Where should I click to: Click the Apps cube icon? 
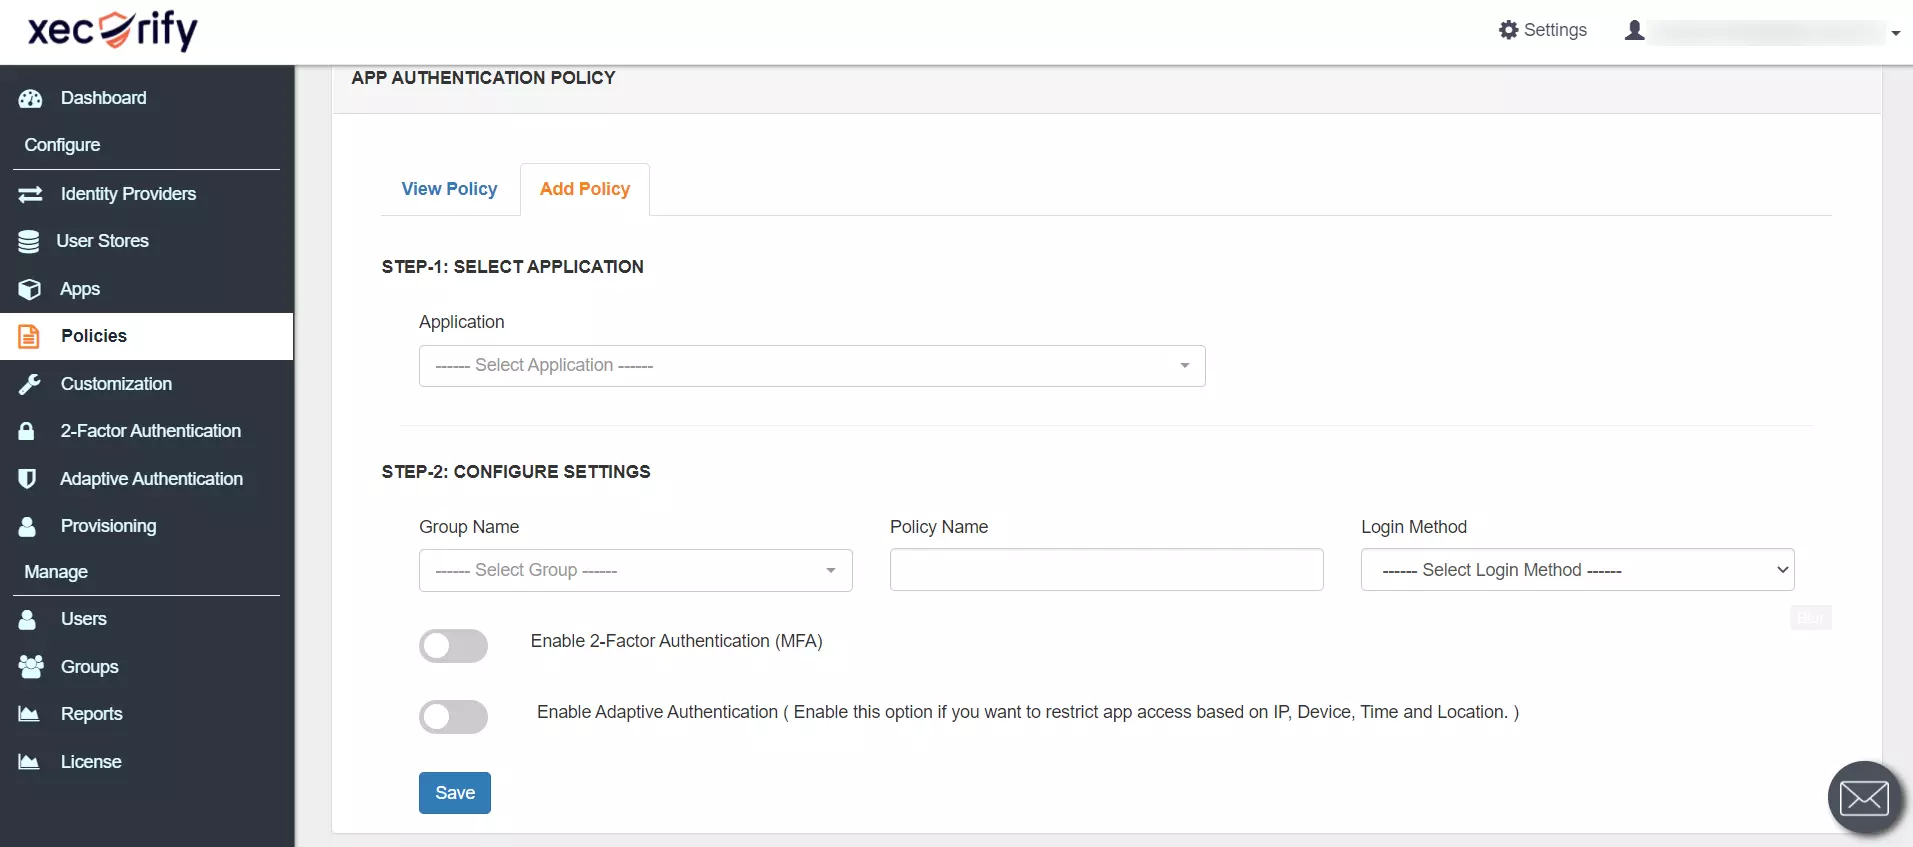click(30, 289)
